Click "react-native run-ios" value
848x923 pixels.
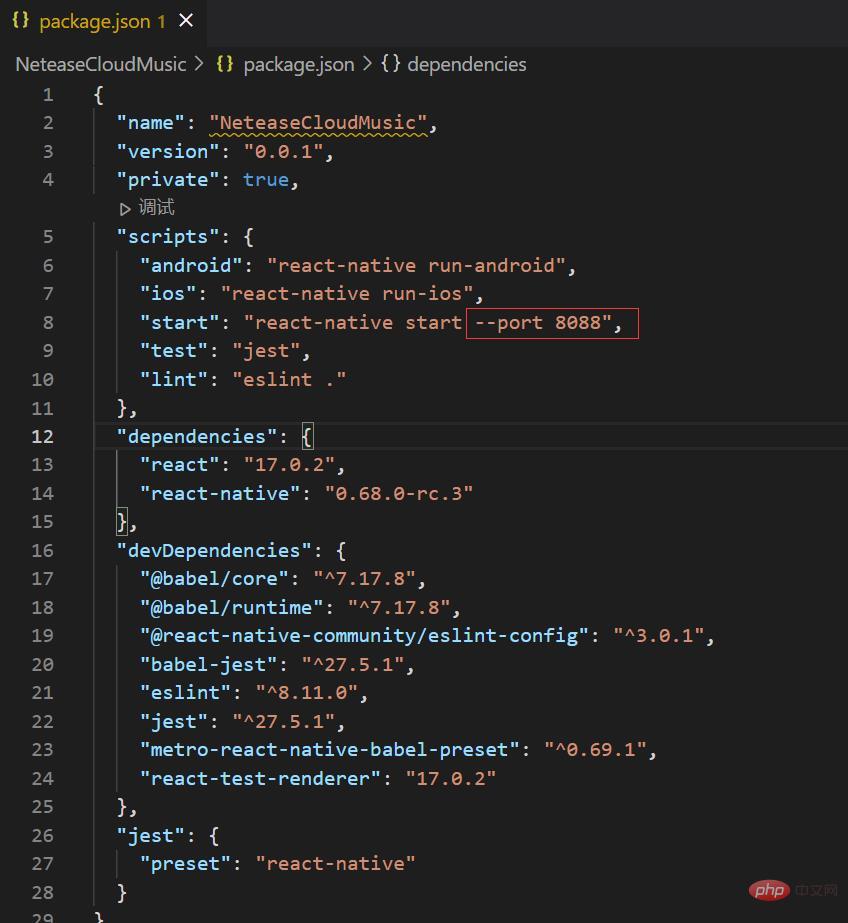347,294
